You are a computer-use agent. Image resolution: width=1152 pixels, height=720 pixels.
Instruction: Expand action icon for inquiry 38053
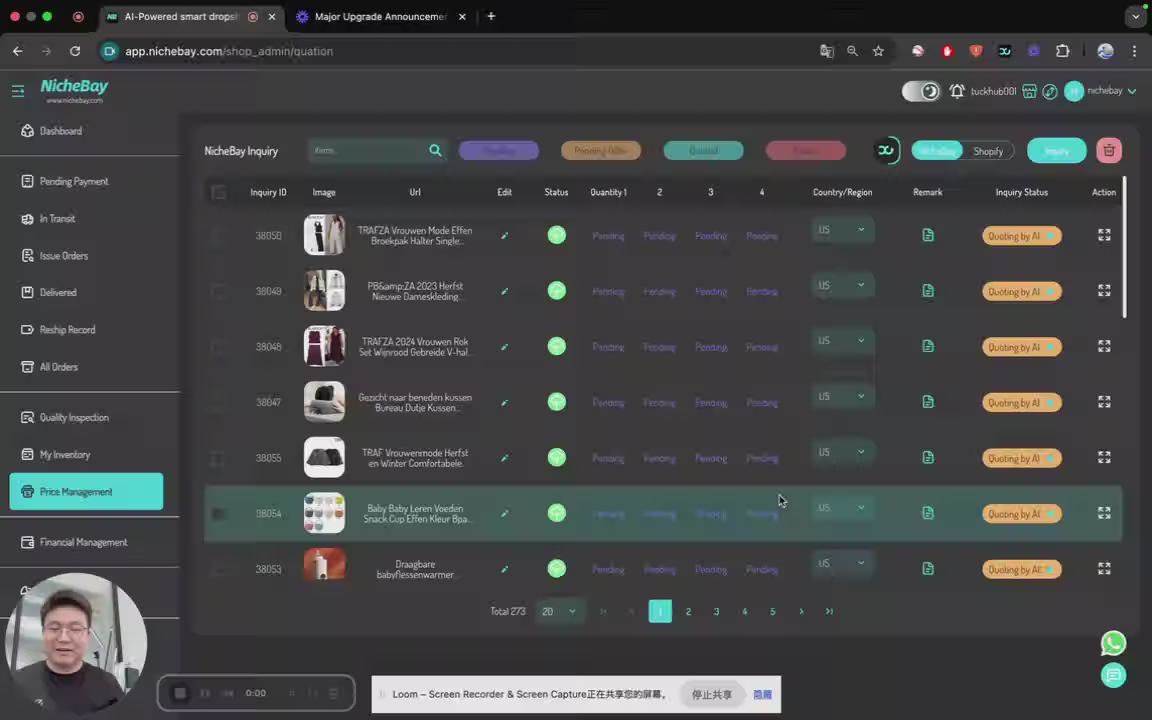[x=1104, y=569]
